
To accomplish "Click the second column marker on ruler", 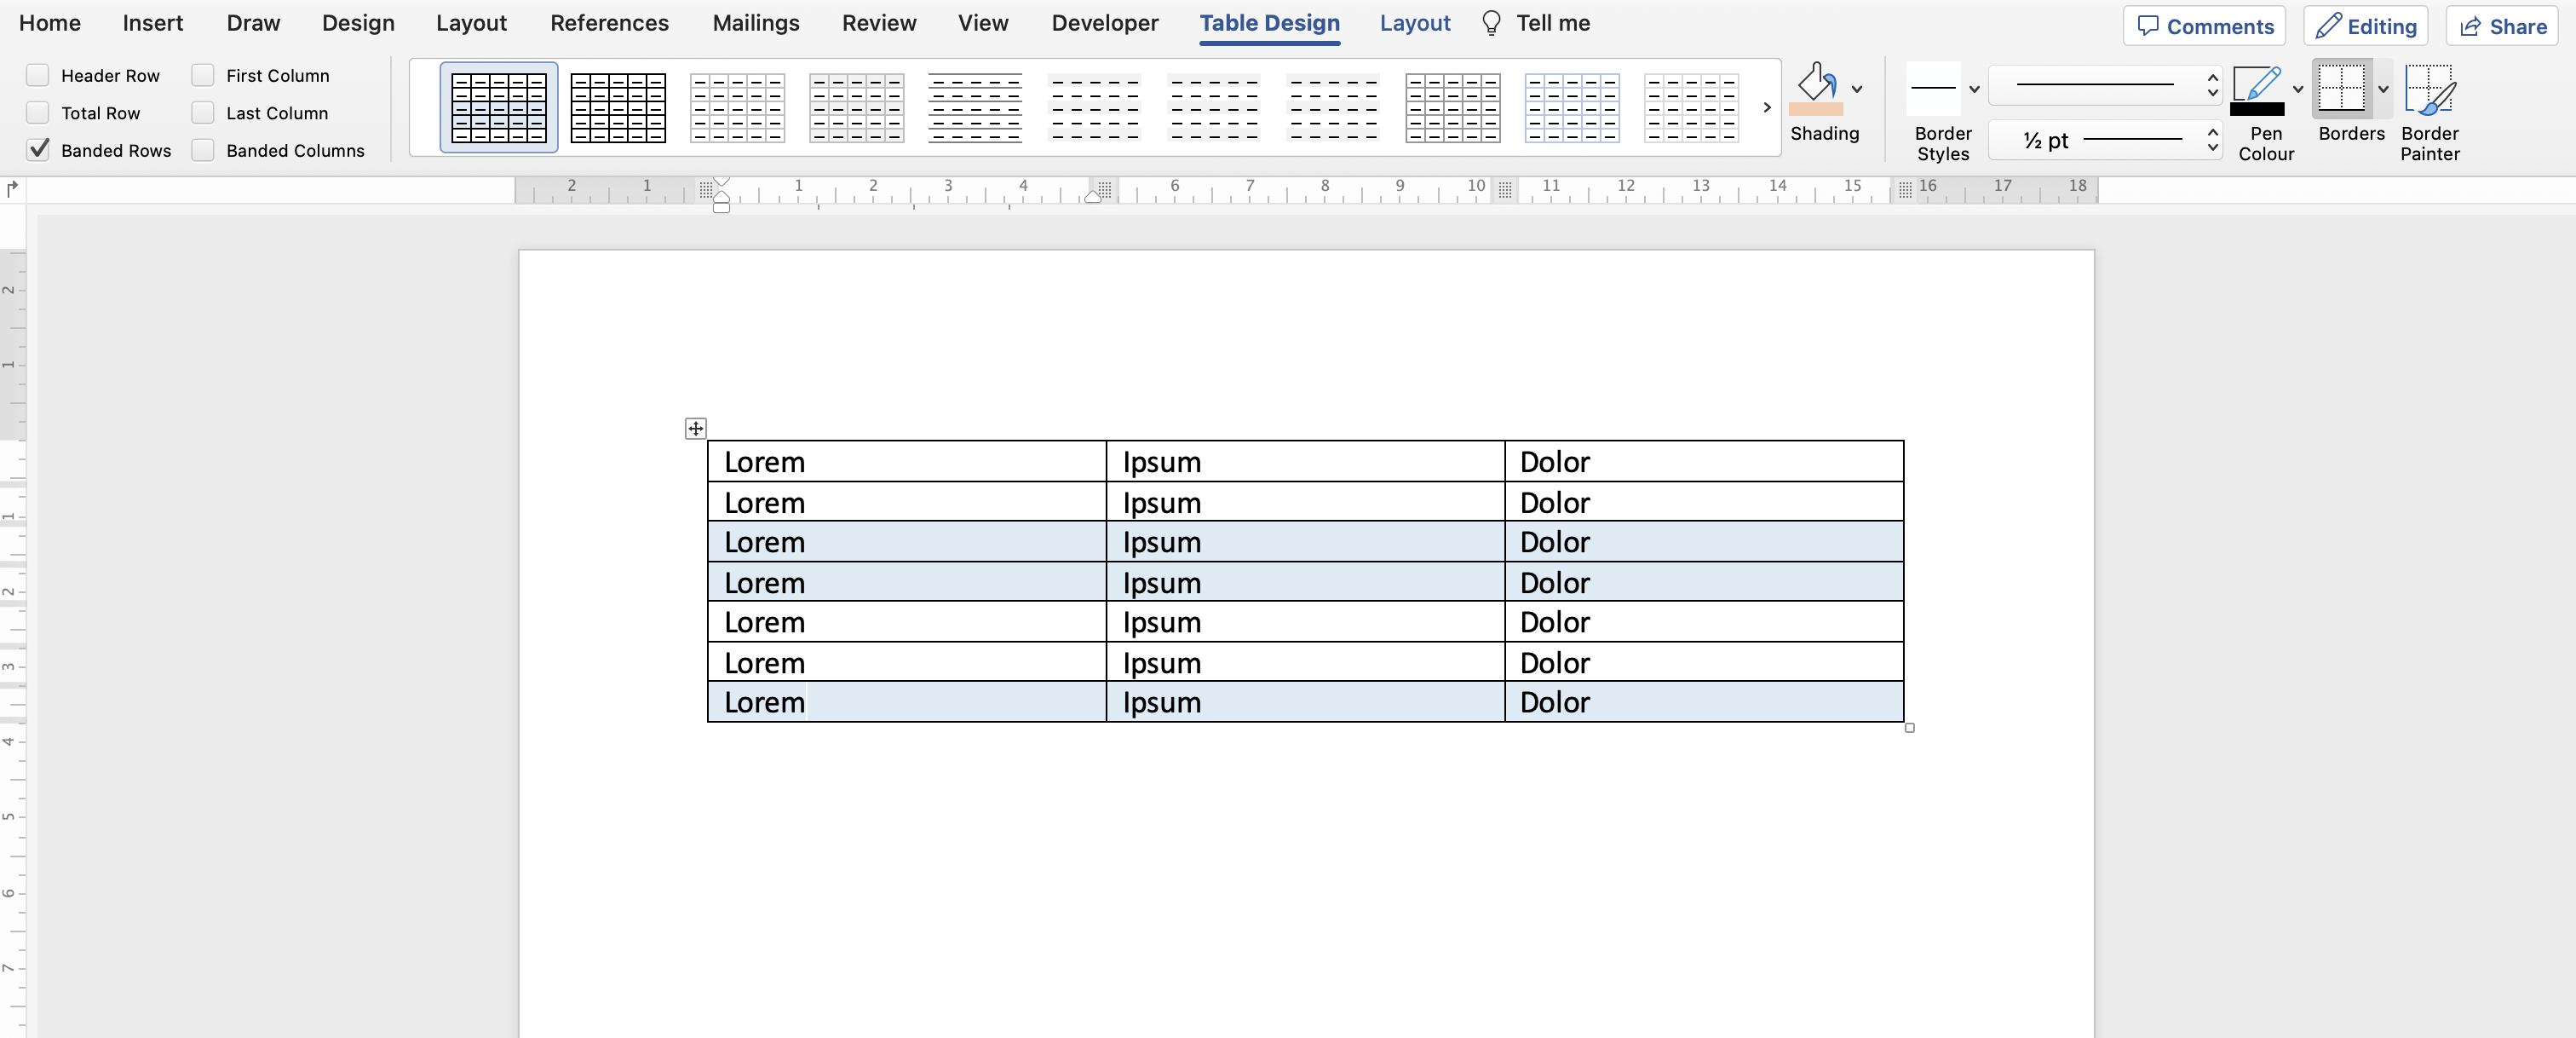I will [1105, 188].
